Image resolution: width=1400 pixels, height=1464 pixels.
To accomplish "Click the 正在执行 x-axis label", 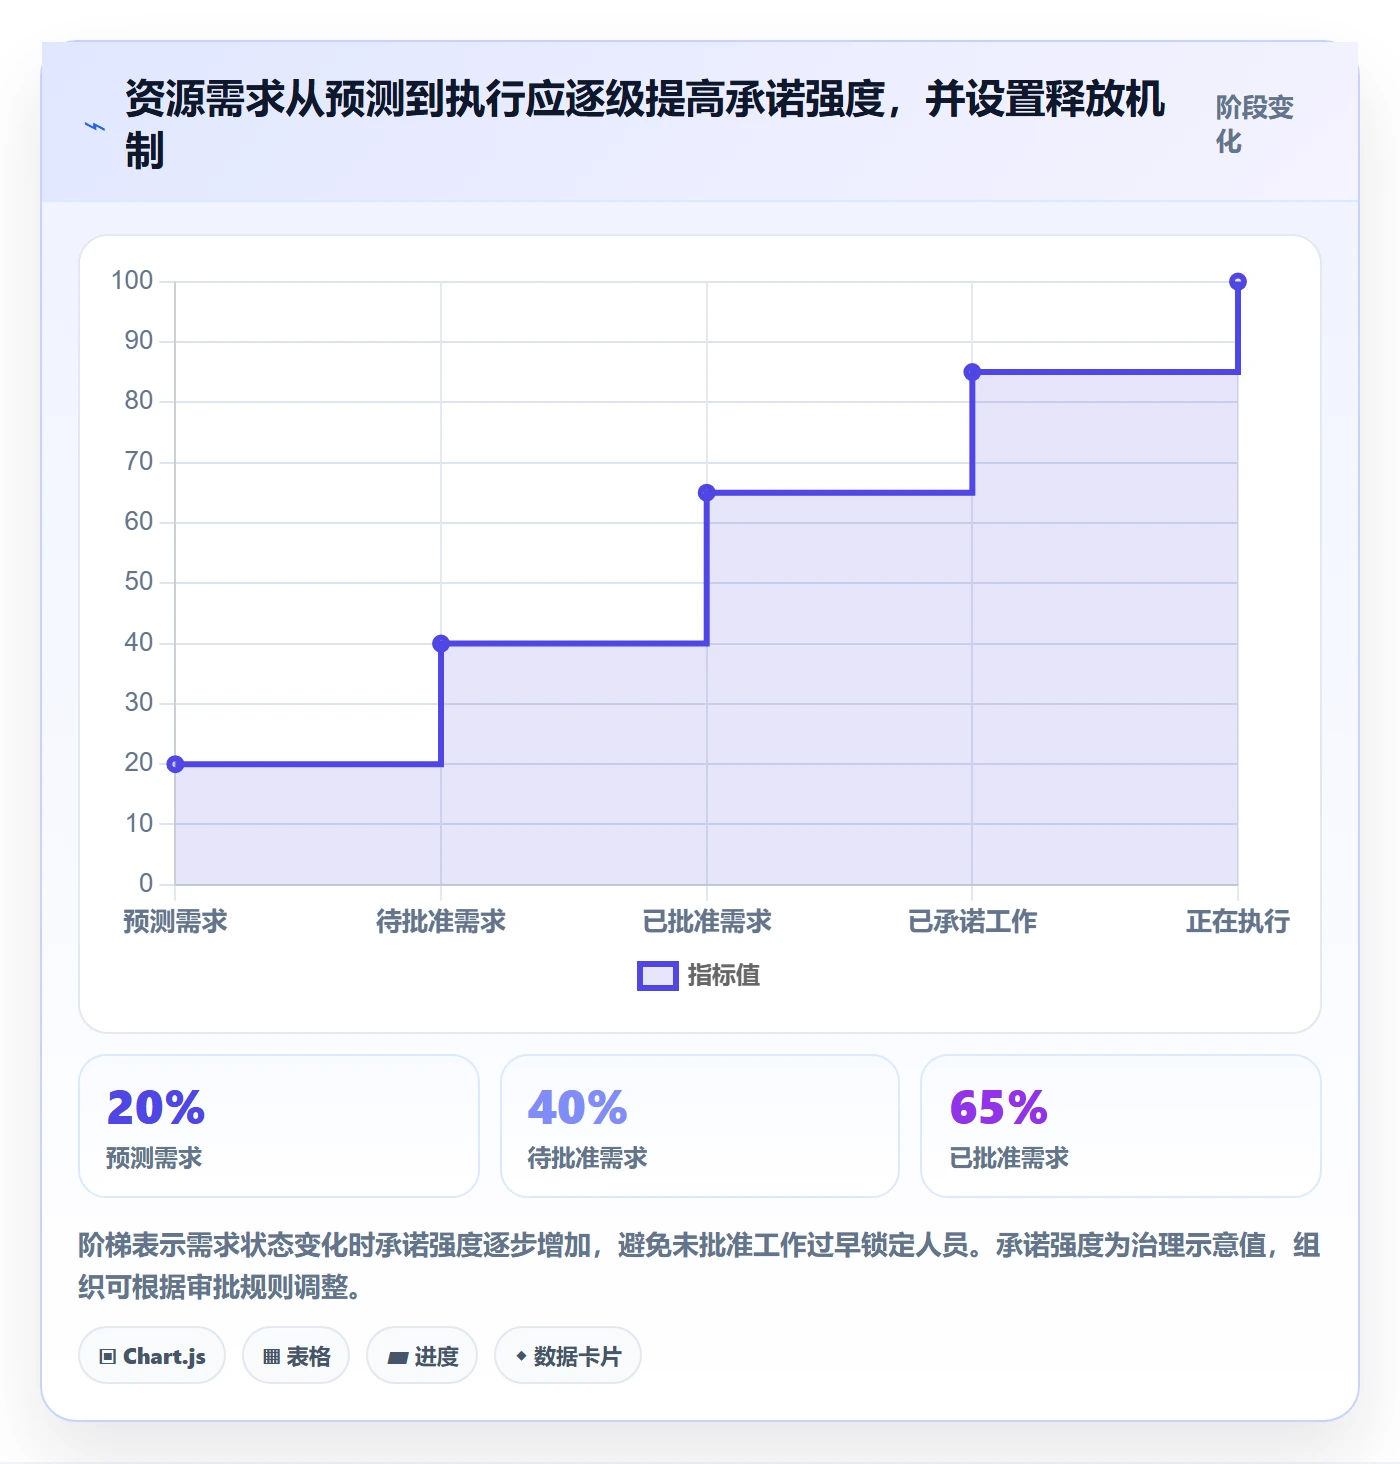I will [x=1238, y=921].
